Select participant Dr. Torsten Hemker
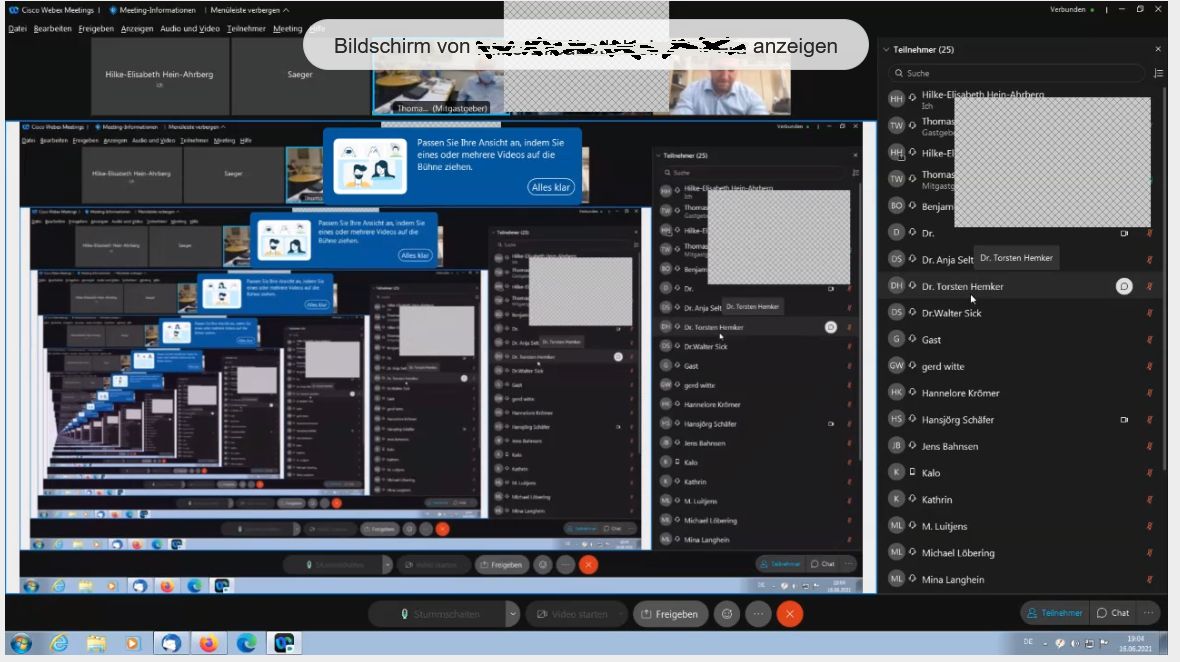This screenshot has width=1180, height=662. (x=1020, y=287)
